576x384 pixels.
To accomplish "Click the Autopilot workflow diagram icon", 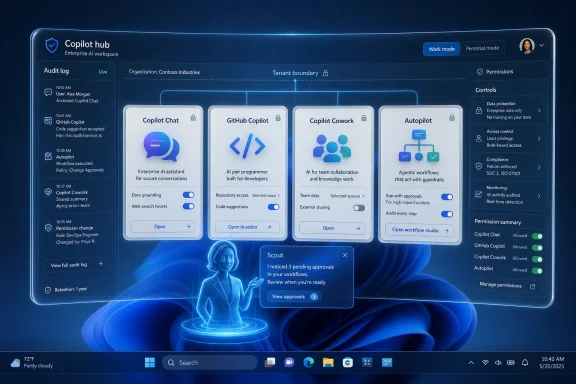I will 419,146.
